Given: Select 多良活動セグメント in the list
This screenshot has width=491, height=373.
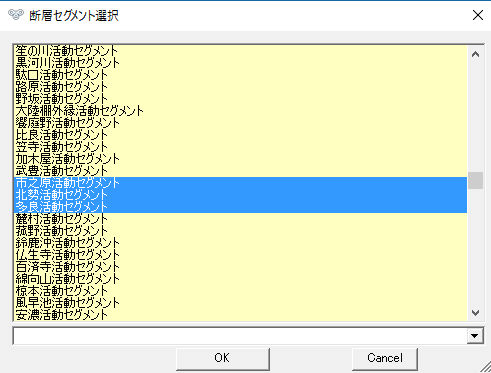Looking at the screenshot, I should [x=240, y=207].
